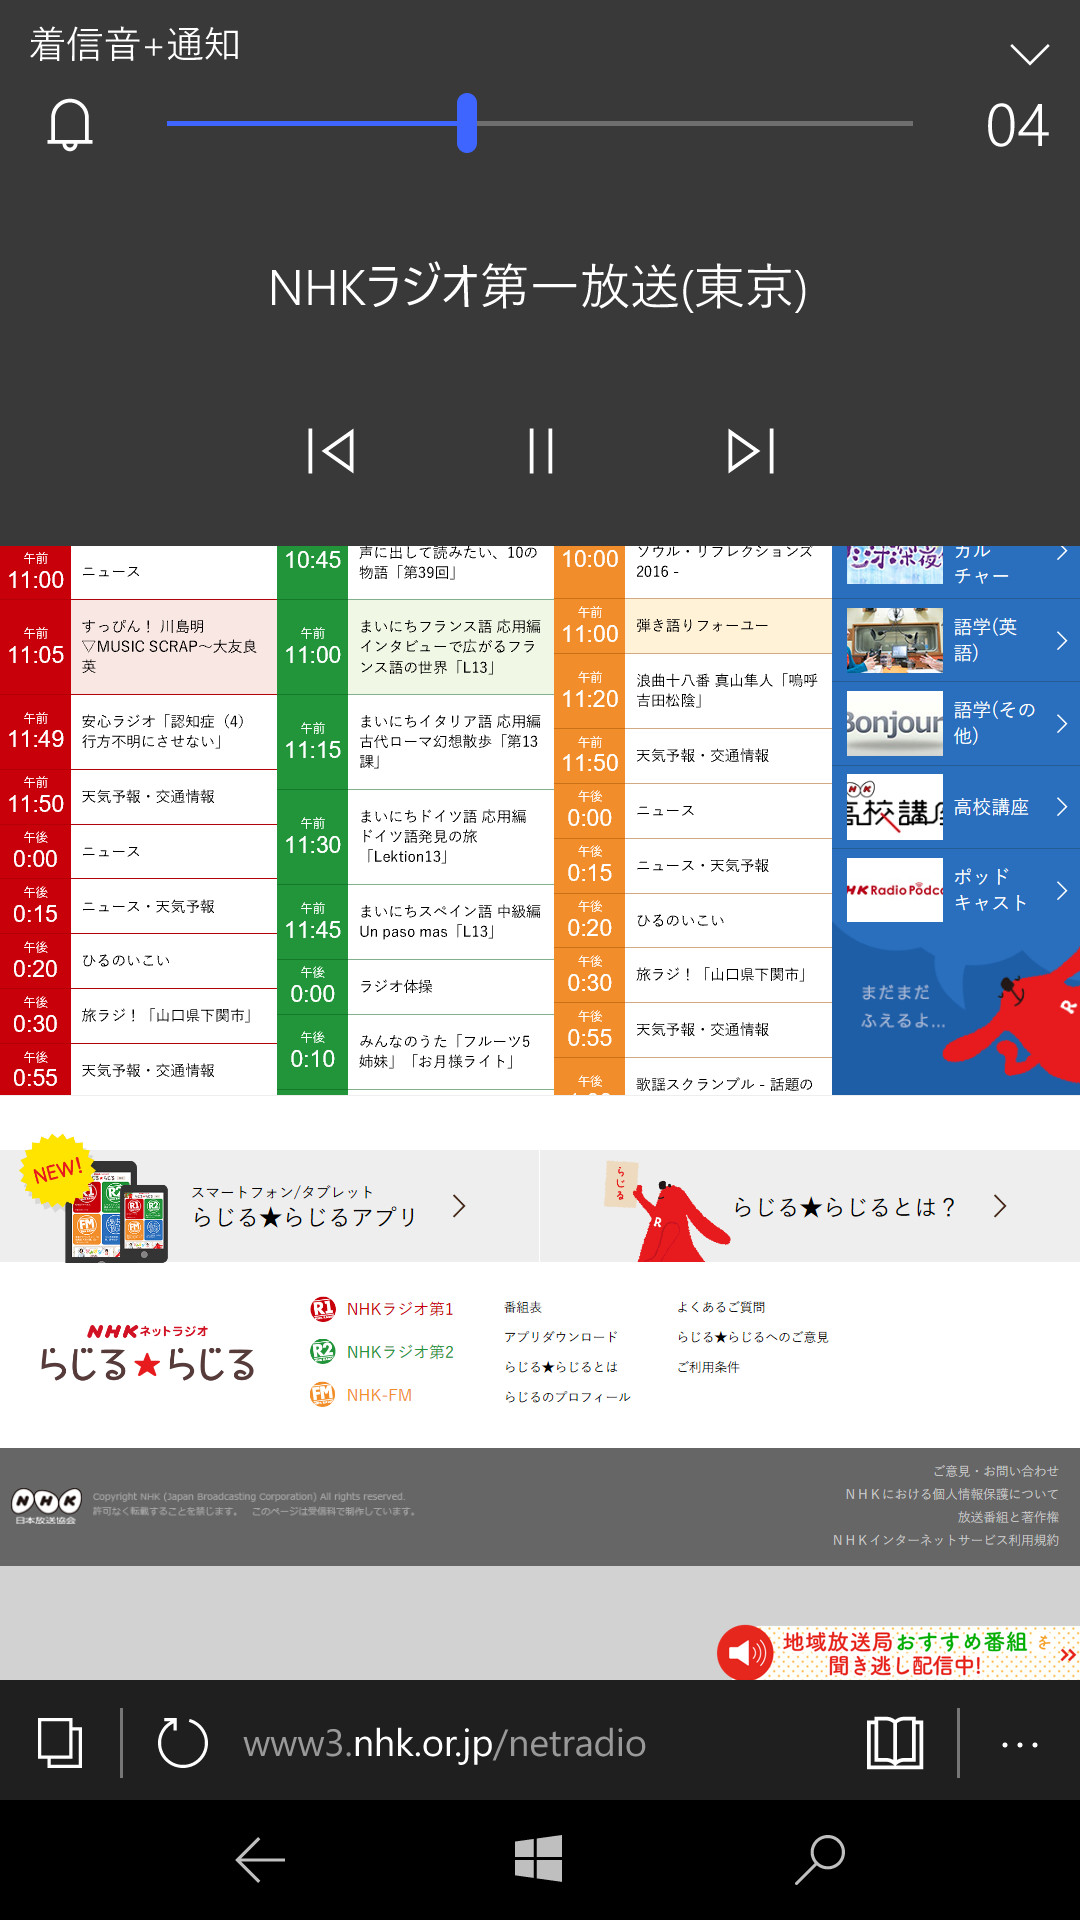
Task: Open らじる★らじるへのご意見 link
Action: point(752,1337)
